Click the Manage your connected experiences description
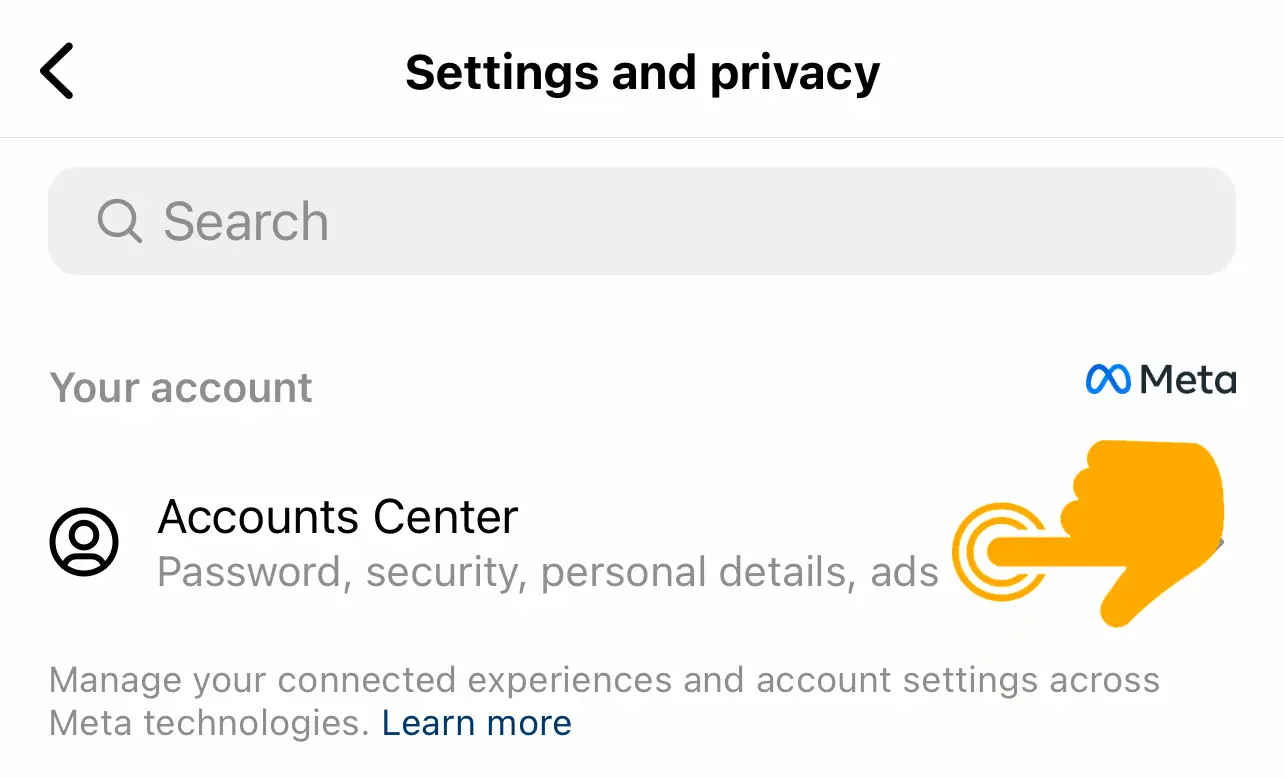1284x778 pixels. point(604,702)
